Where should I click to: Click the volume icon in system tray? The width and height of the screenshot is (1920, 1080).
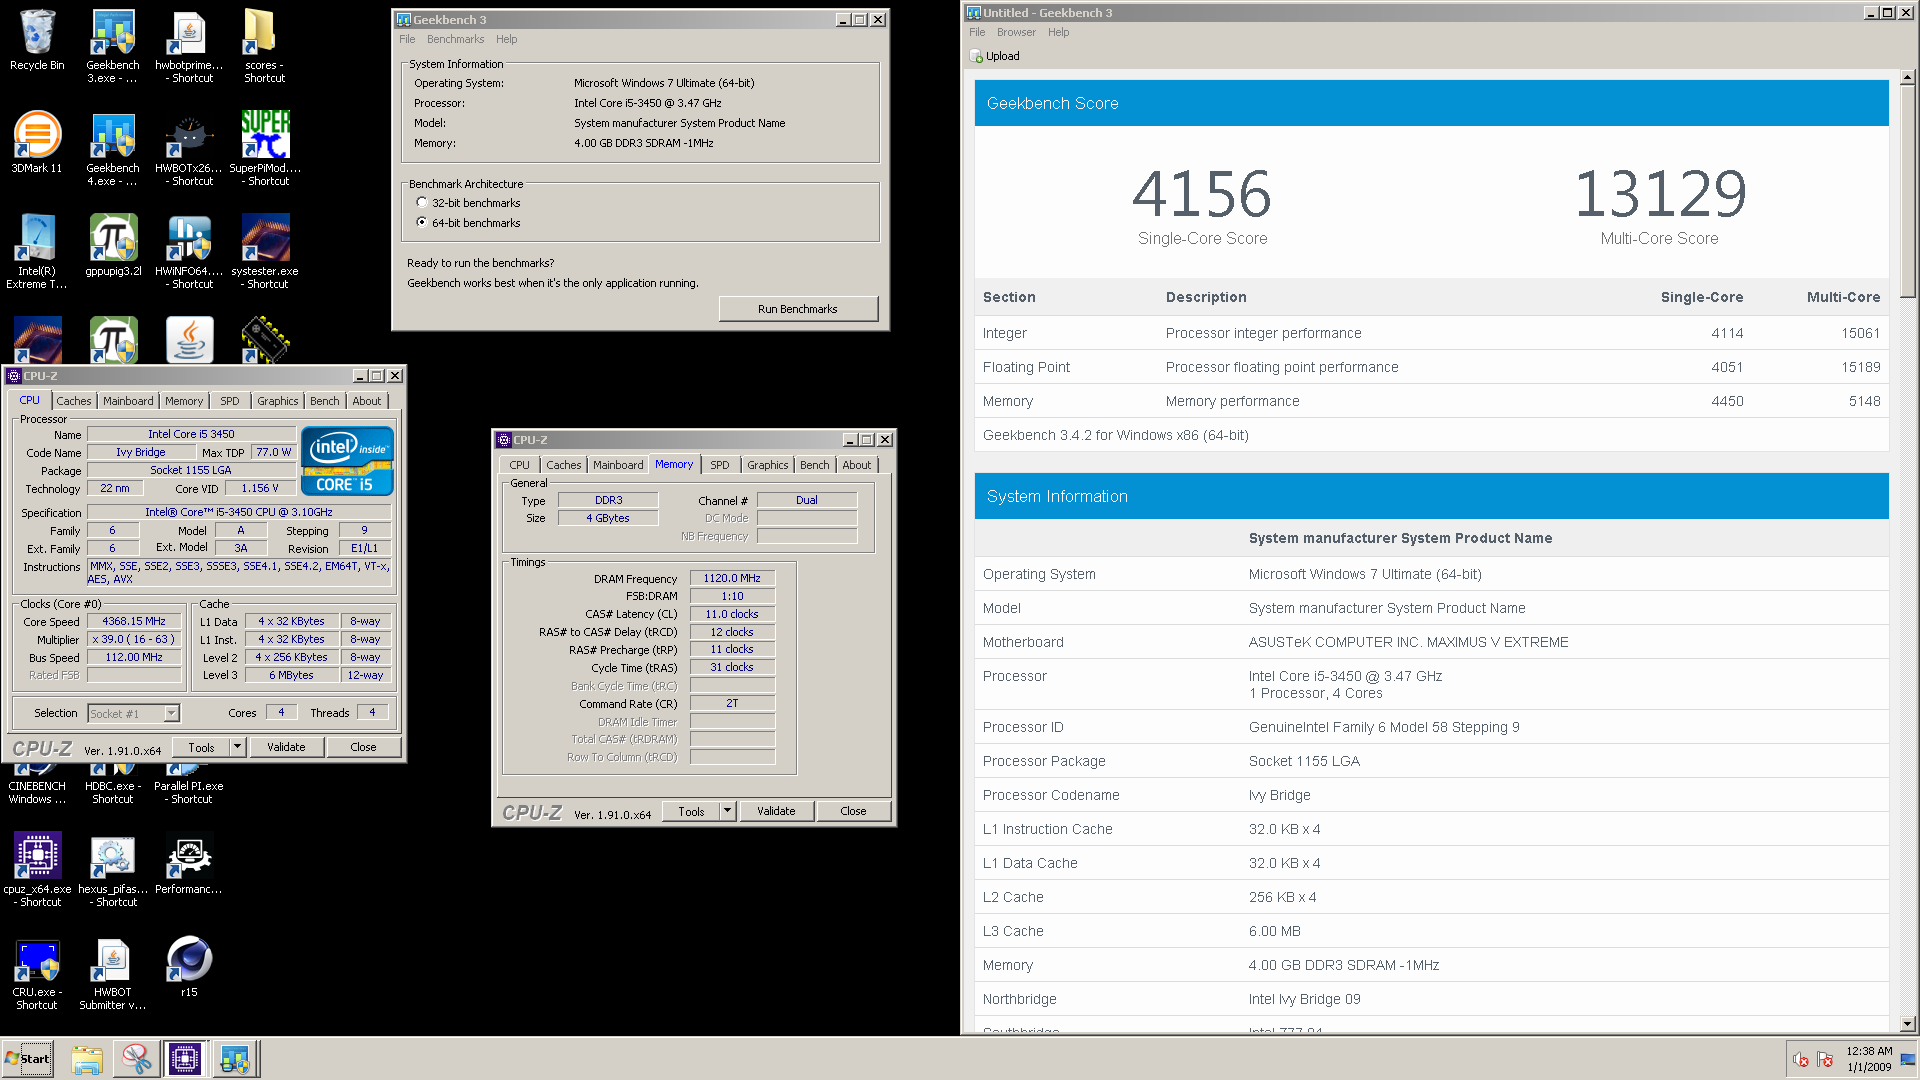1800,1059
